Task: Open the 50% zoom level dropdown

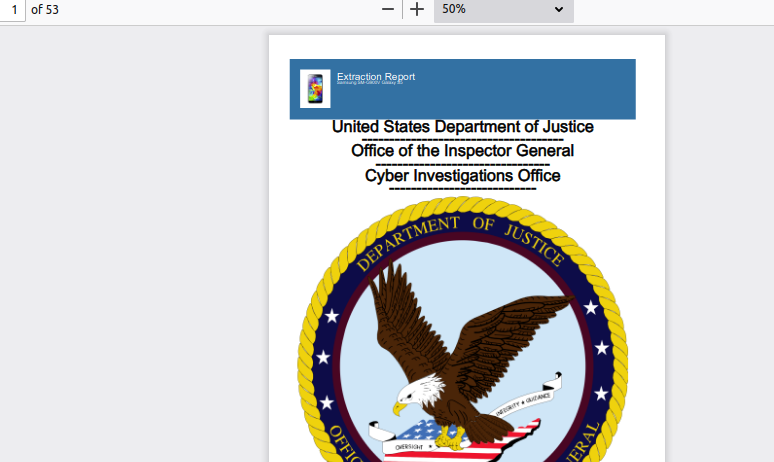Action: [x=503, y=9]
